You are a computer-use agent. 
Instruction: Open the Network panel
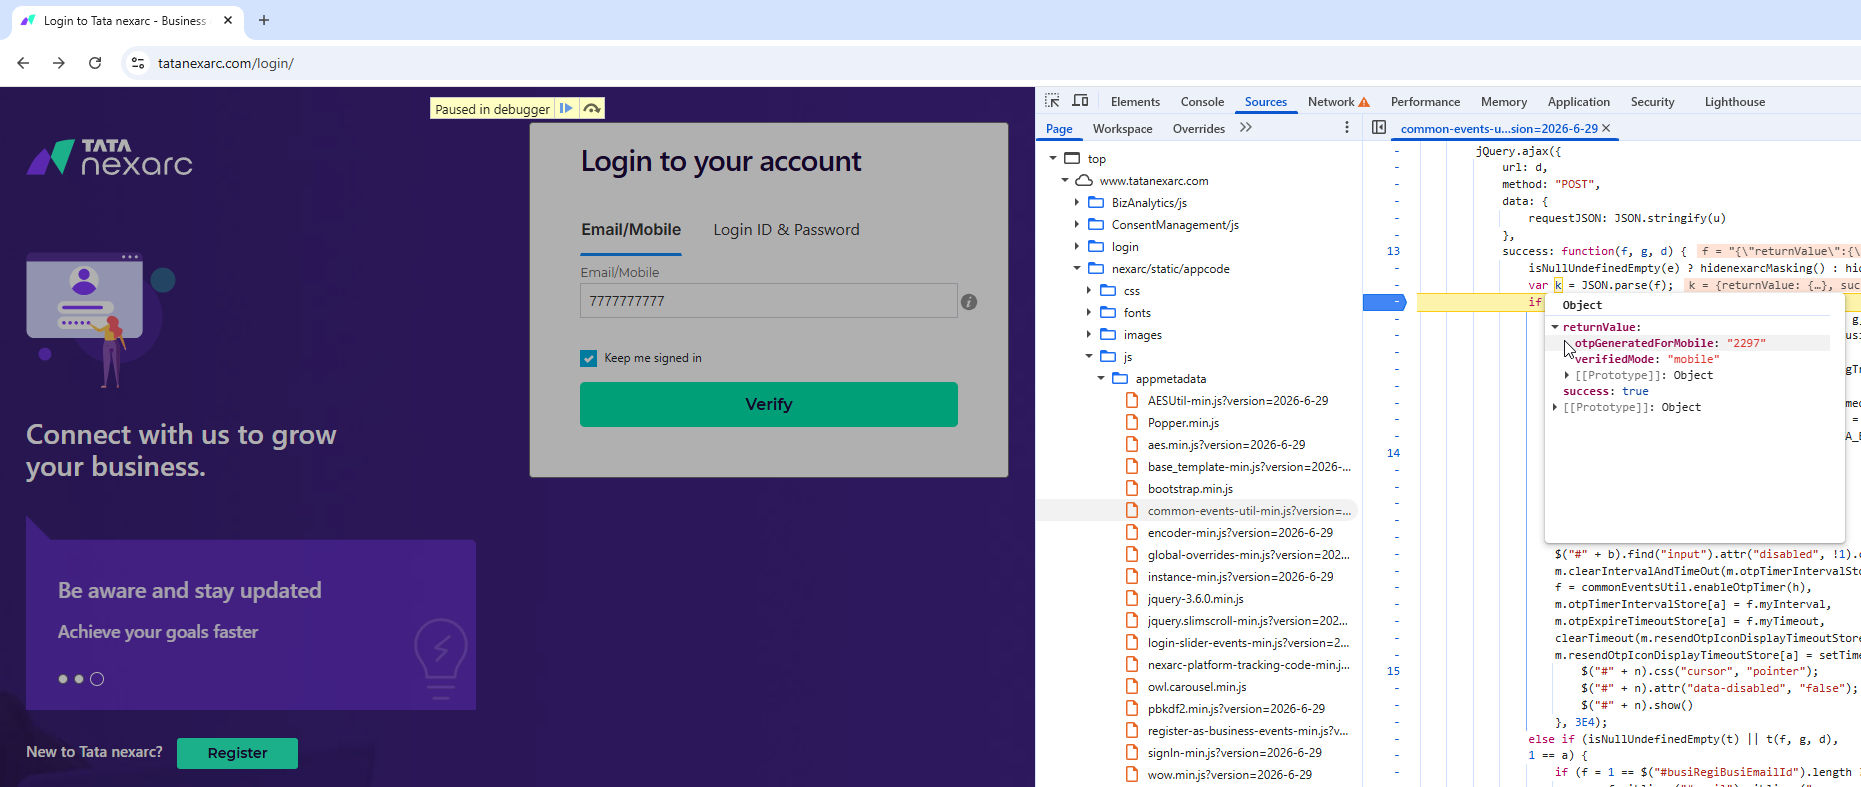tap(1331, 102)
